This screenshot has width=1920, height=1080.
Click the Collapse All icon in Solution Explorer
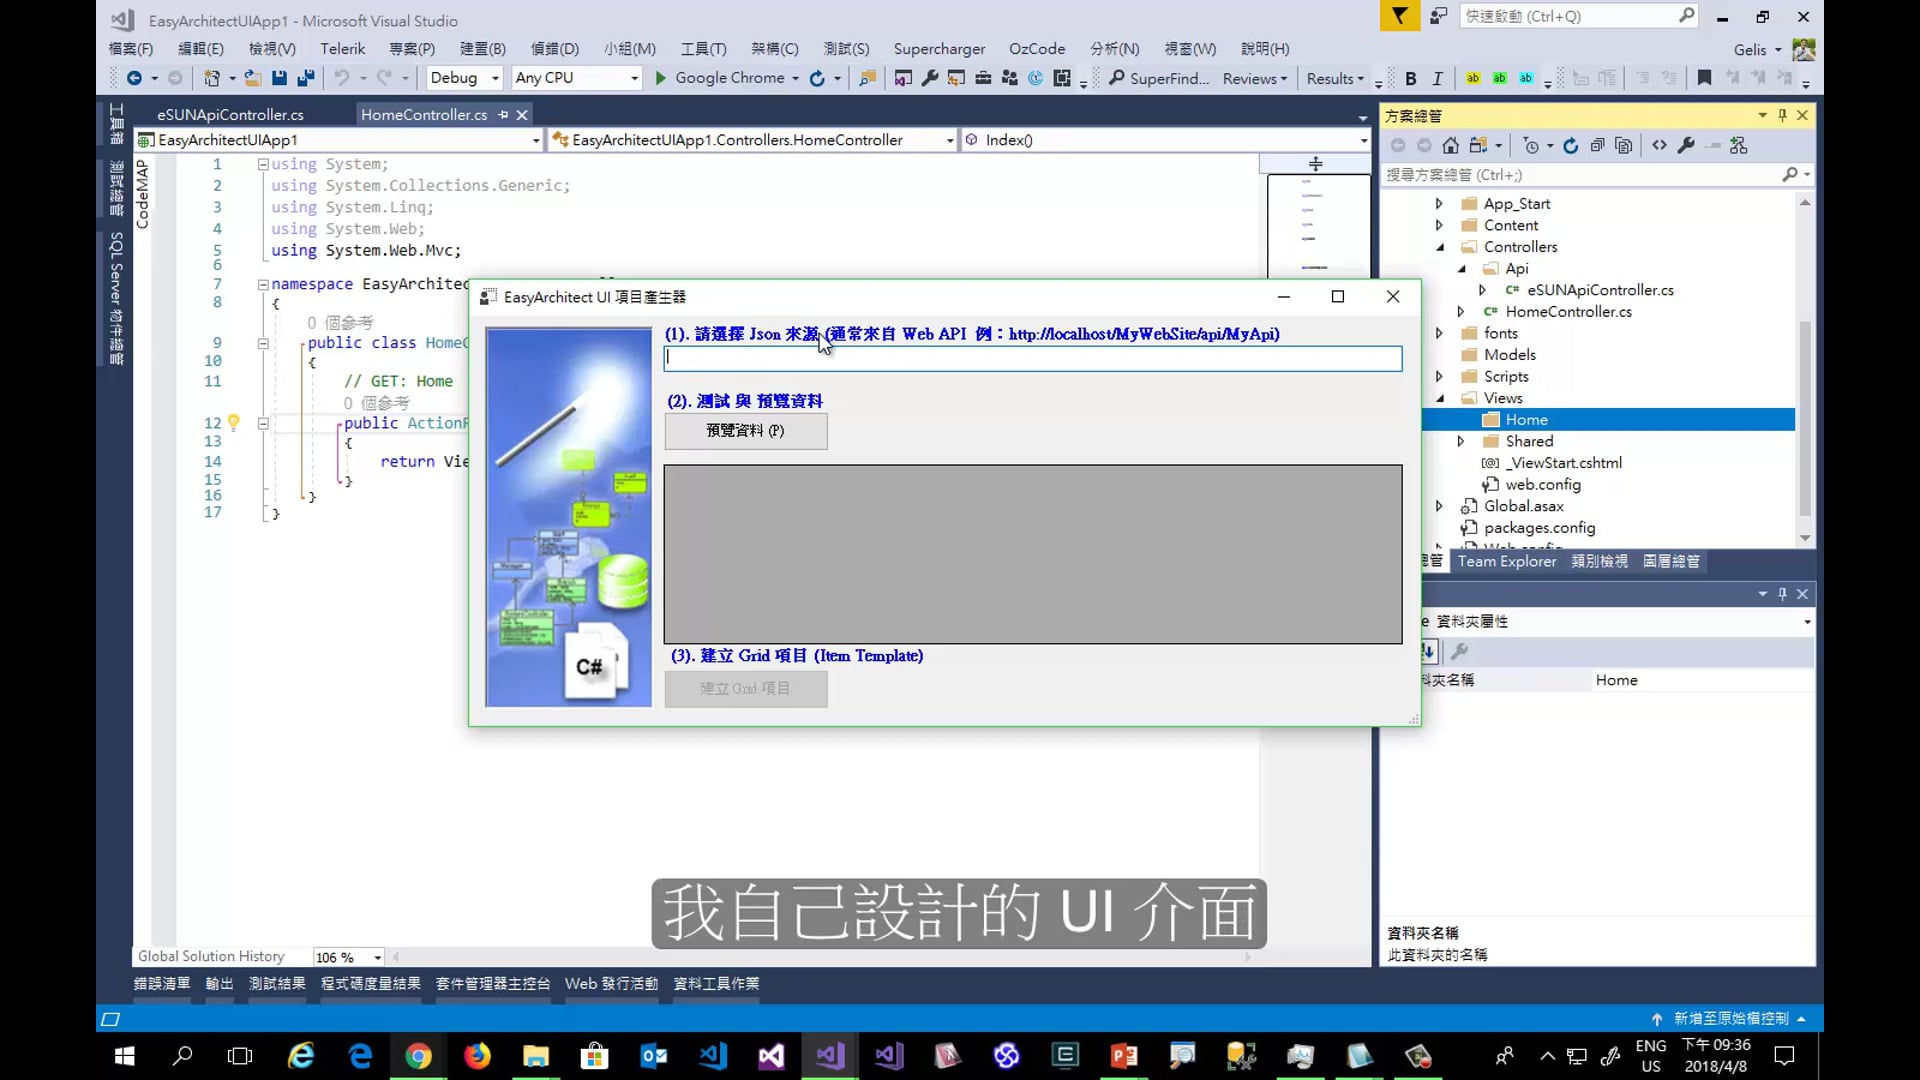pyautogui.click(x=1597, y=146)
